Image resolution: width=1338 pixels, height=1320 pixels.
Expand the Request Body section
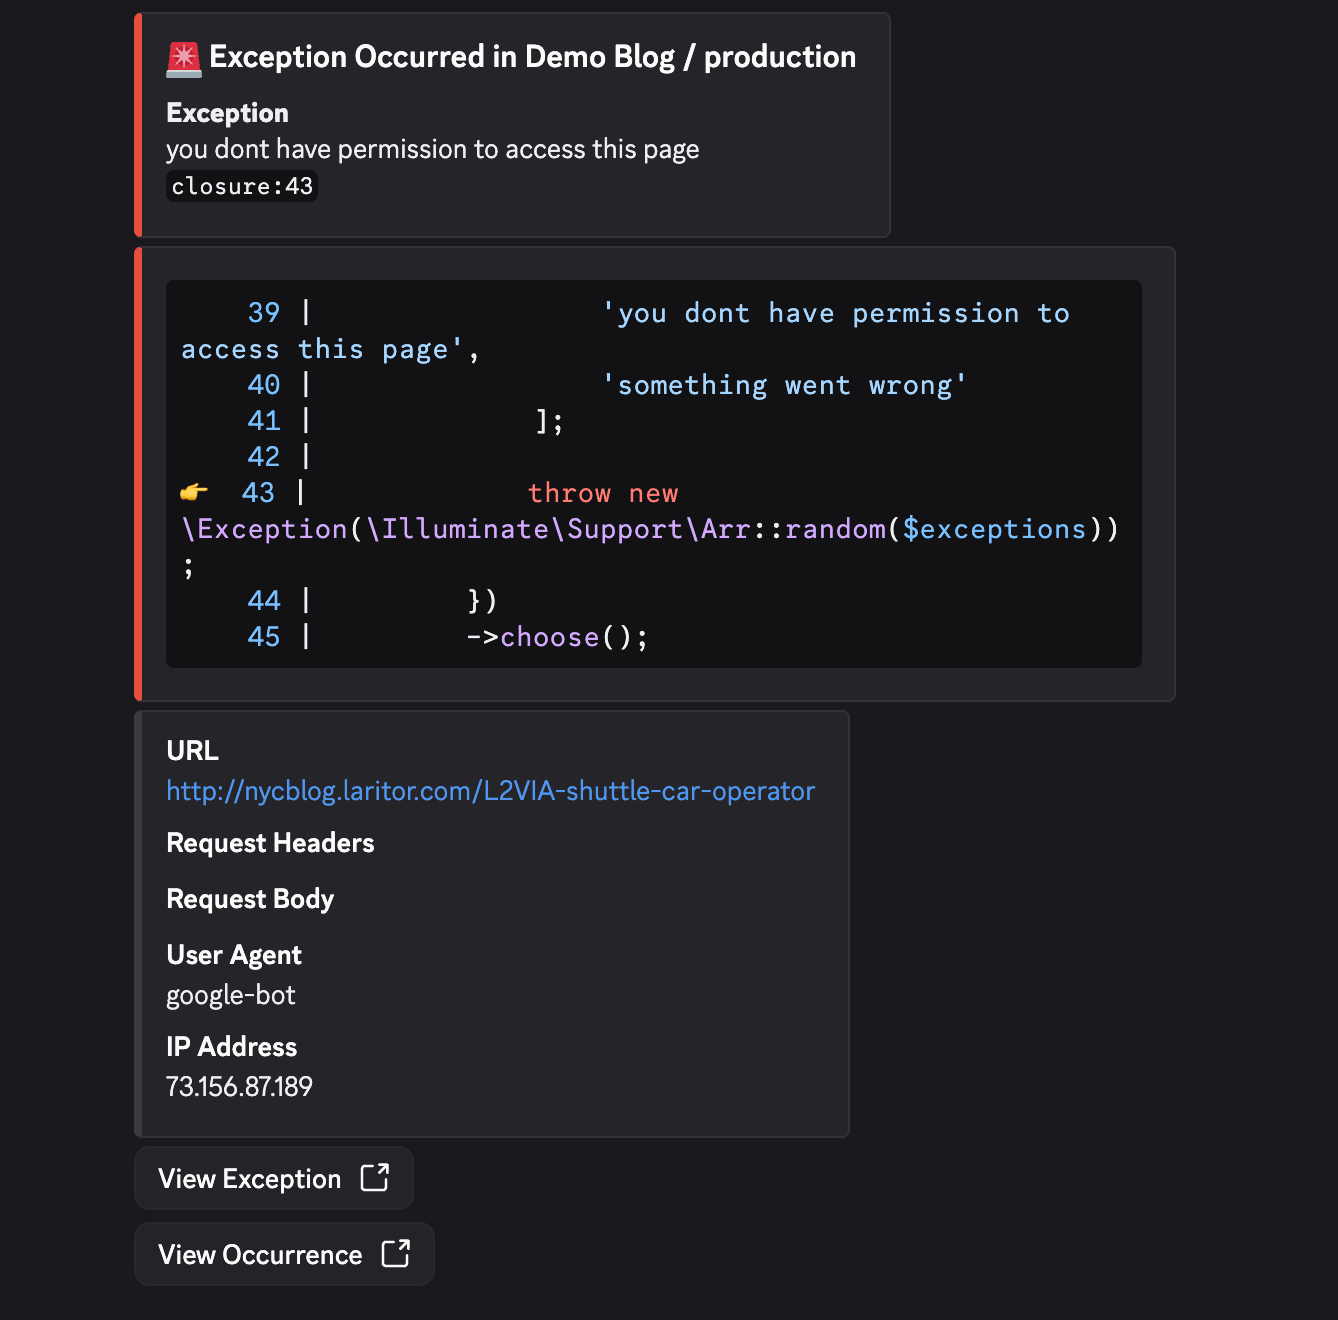point(250,899)
